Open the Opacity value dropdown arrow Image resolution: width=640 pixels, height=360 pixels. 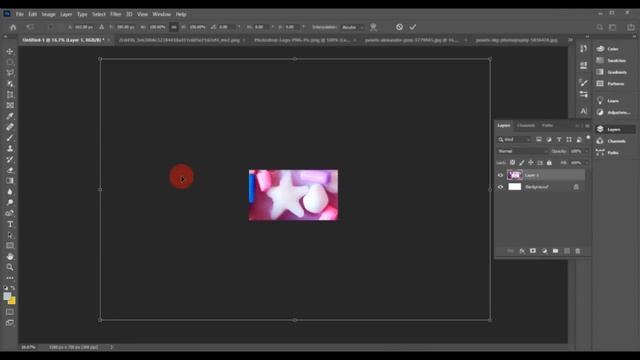587,151
